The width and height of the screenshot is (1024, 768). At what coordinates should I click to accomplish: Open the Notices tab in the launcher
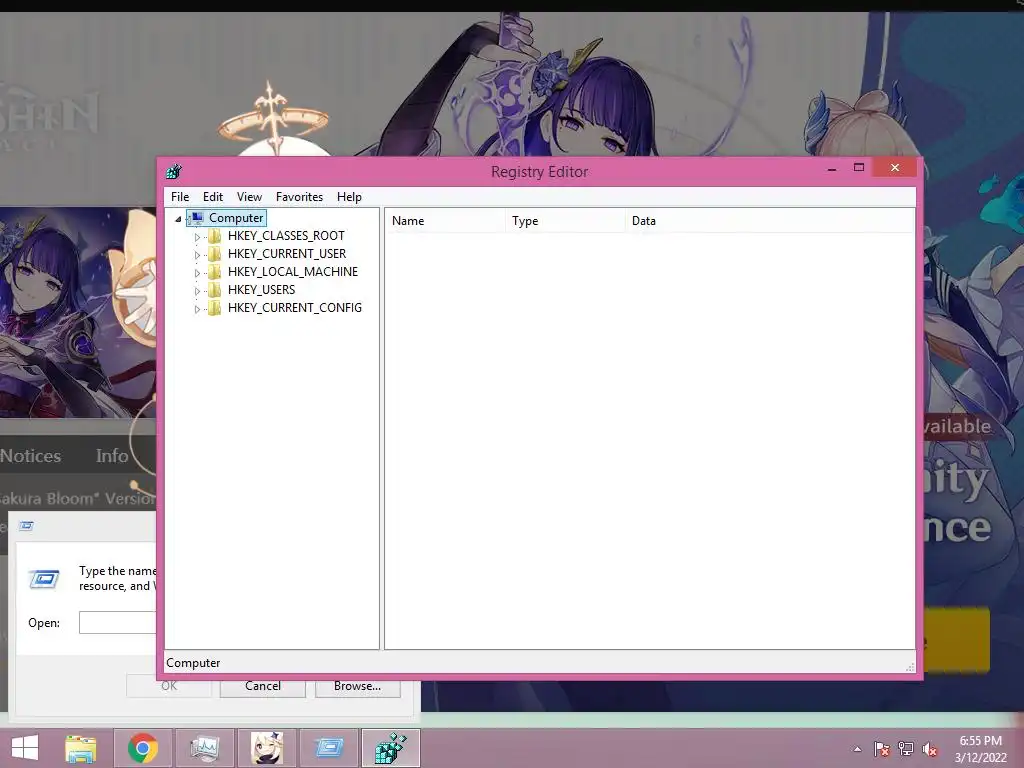pyautogui.click(x=31, y=456)
